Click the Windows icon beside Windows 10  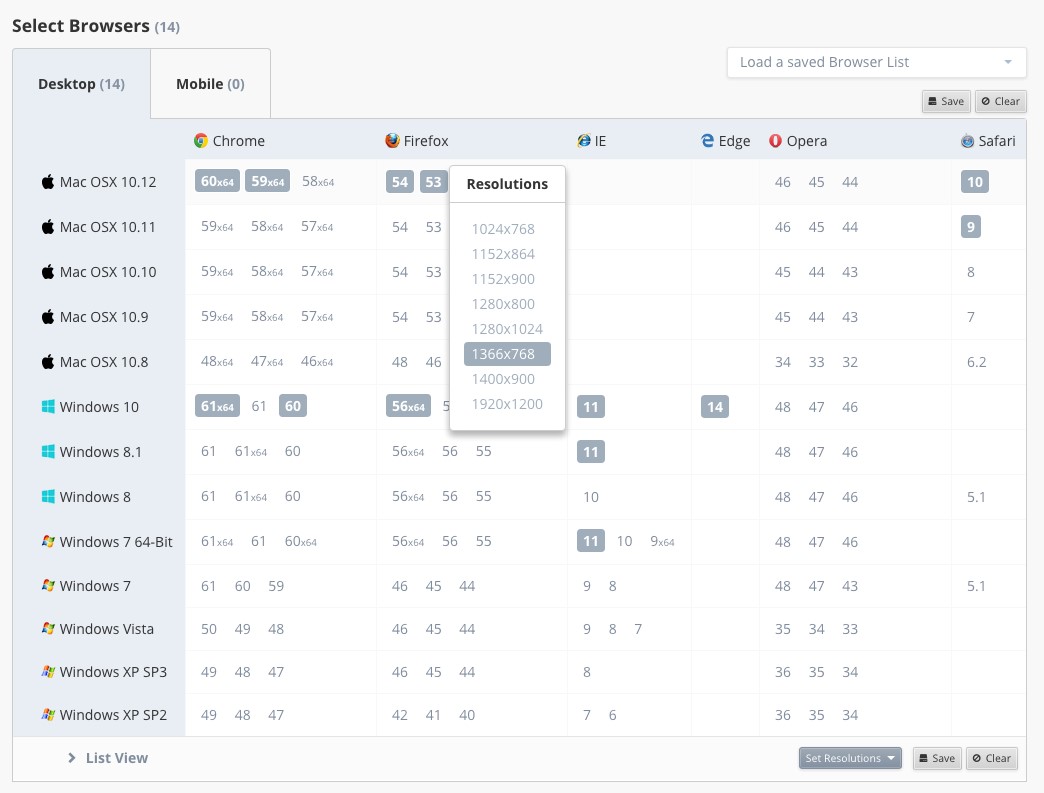47,407
